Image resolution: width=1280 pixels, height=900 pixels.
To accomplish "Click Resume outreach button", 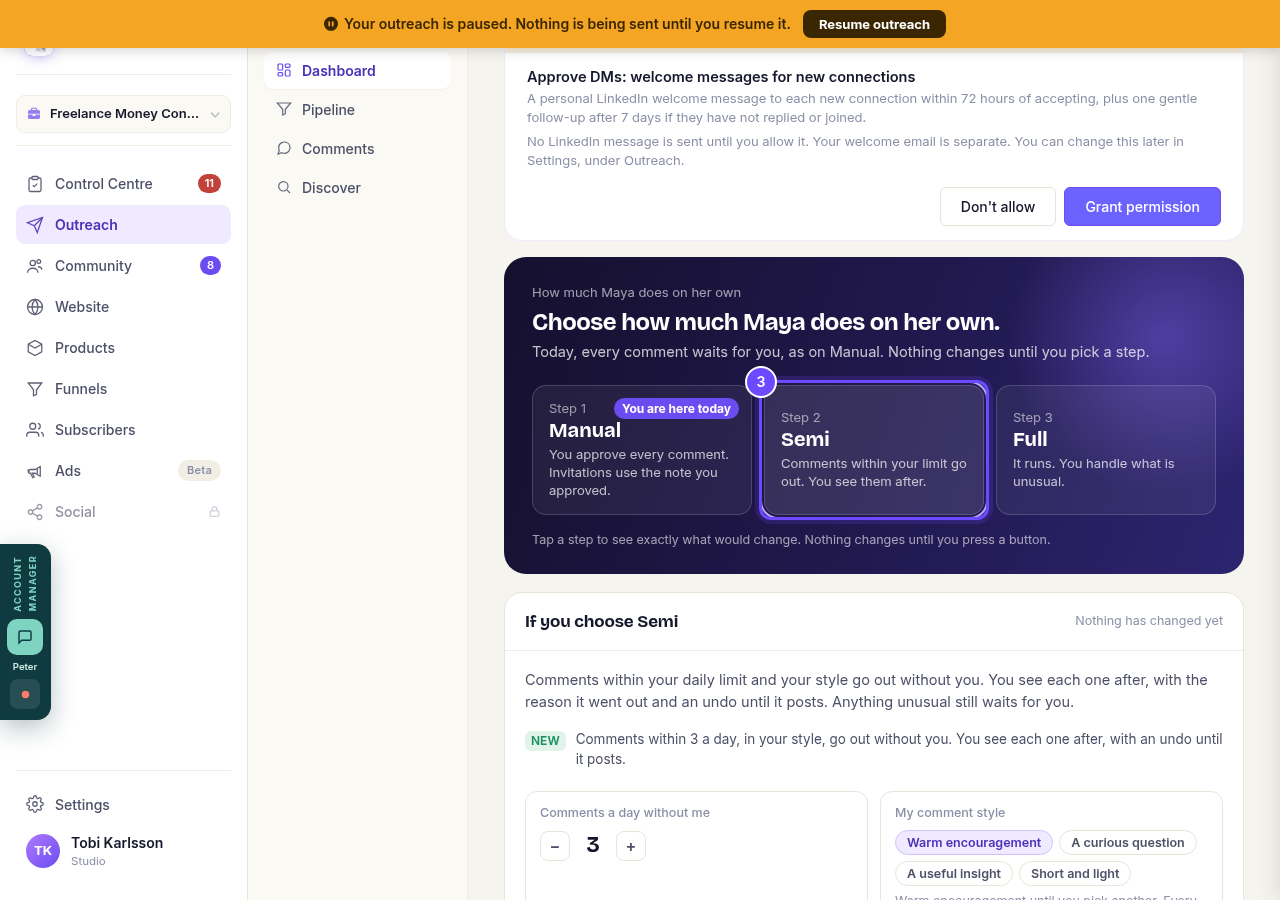I will click(x=874, y=24).
